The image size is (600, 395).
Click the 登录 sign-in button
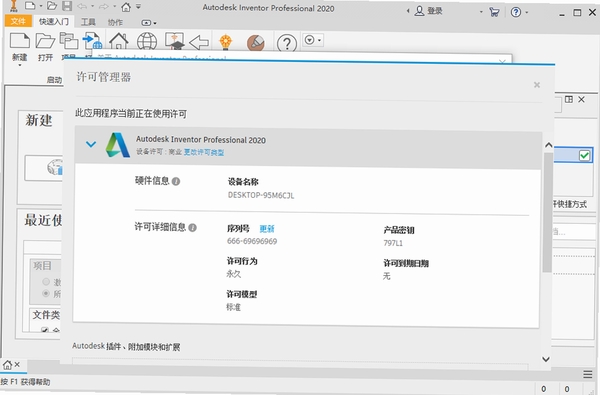[x=429, y=11]
